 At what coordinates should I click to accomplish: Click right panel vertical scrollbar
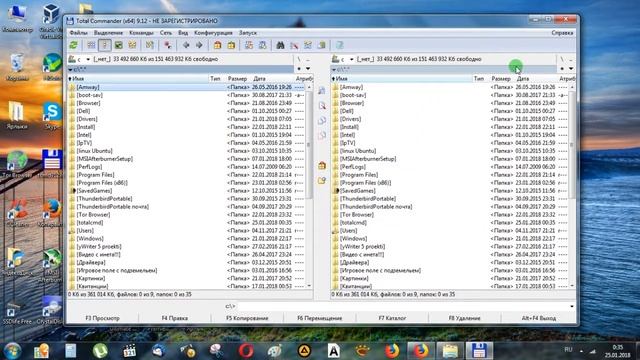(572, 186)
